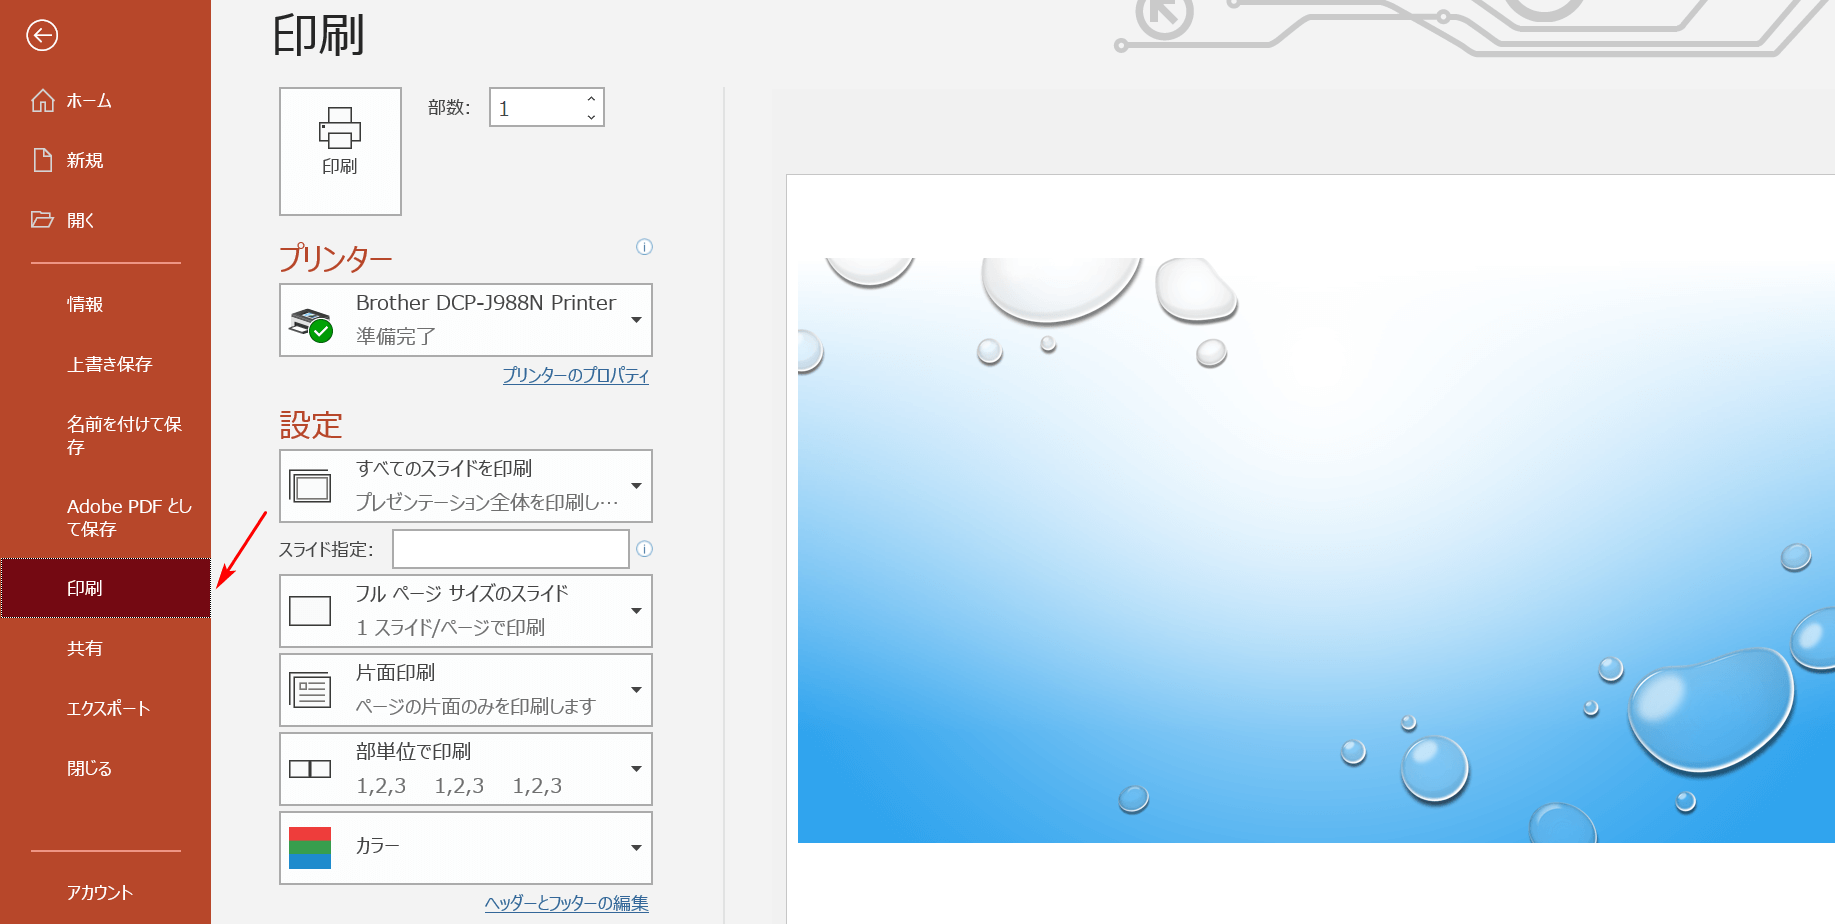This screenshot has height=924, width=1835.
Task: Click the 片面印刷 one-sided page icon
Action: click(x=310, y=690)
